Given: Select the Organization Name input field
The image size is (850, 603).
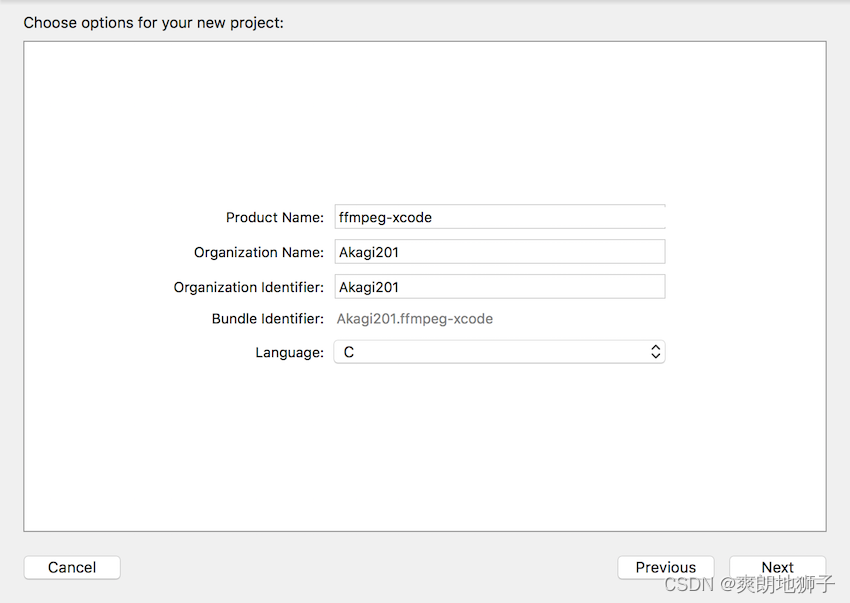Looking at the screenshot, I should 500,252.
